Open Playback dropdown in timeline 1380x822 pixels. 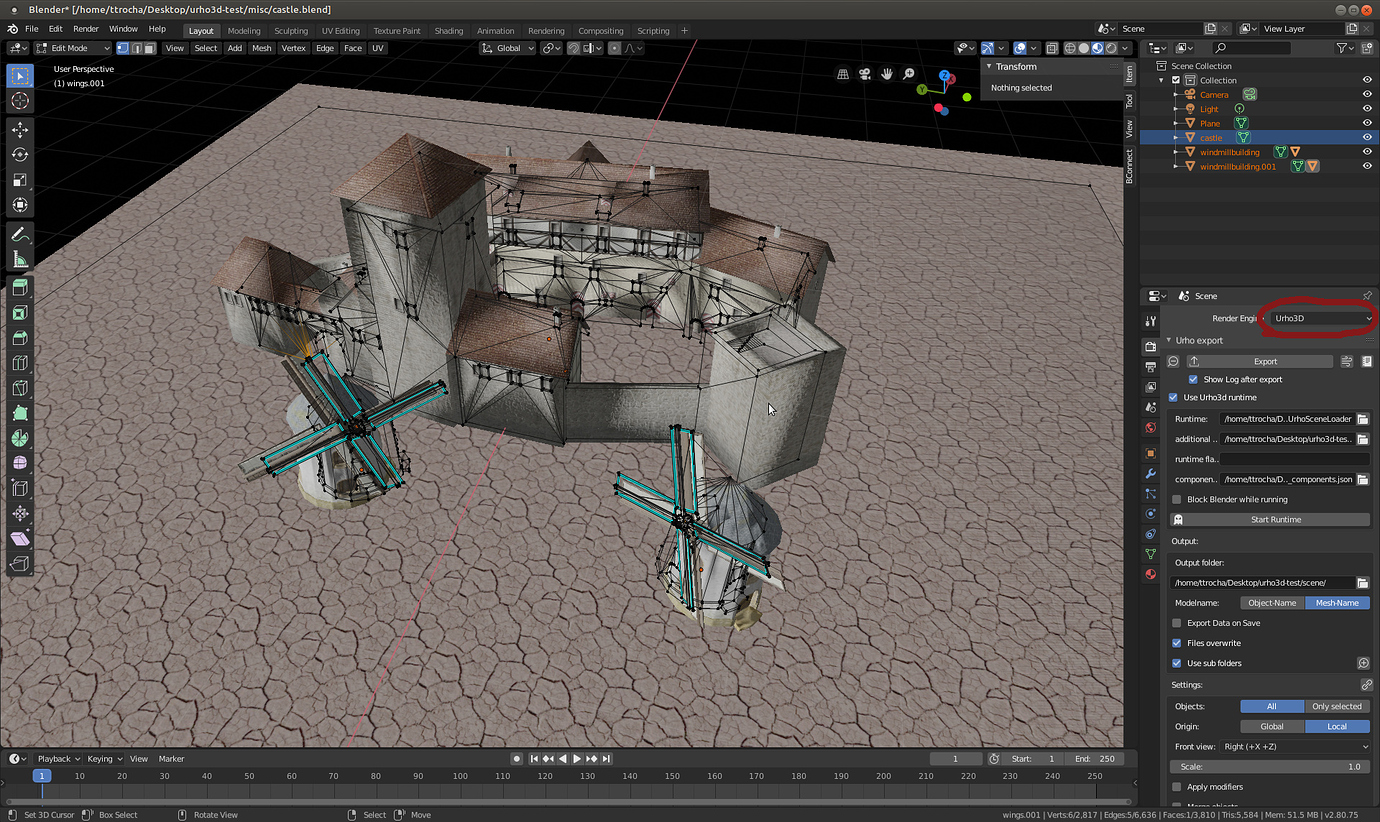(58, 759)
